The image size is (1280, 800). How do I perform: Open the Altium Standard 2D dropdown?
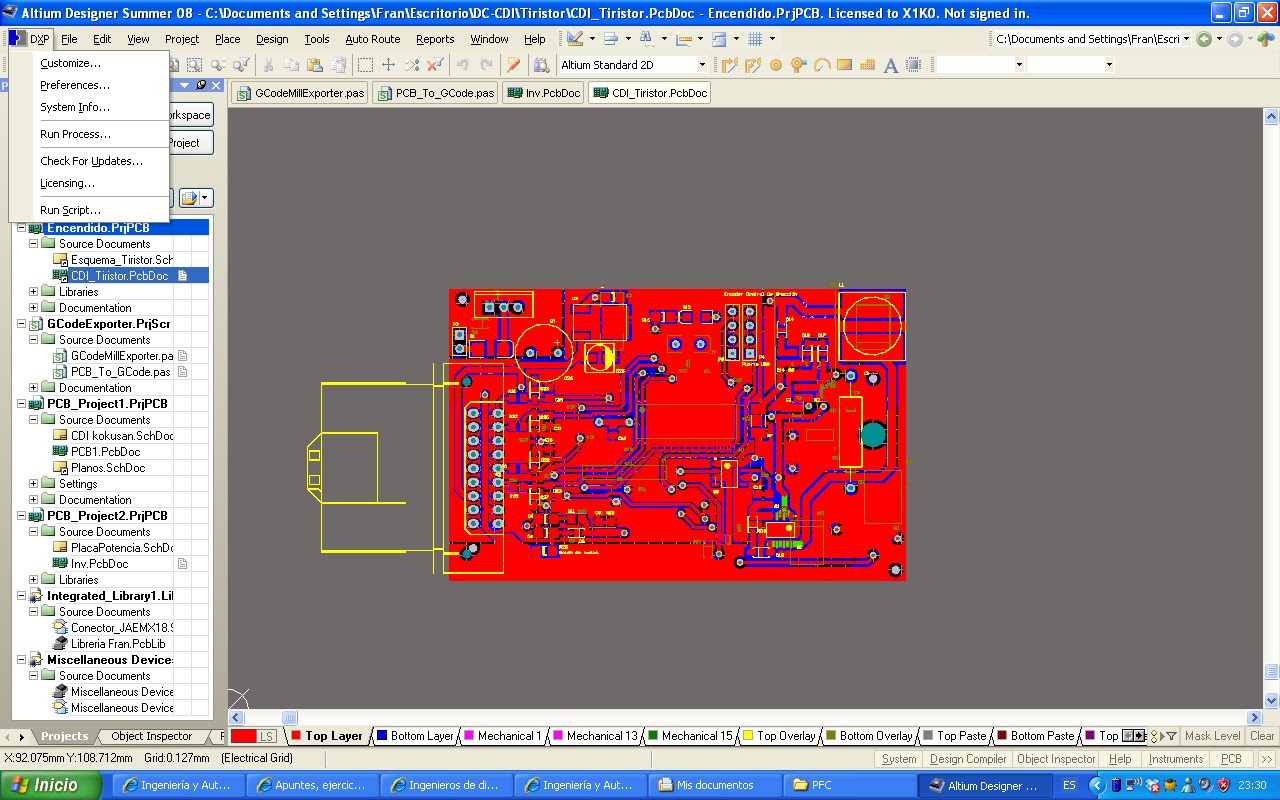702,64
